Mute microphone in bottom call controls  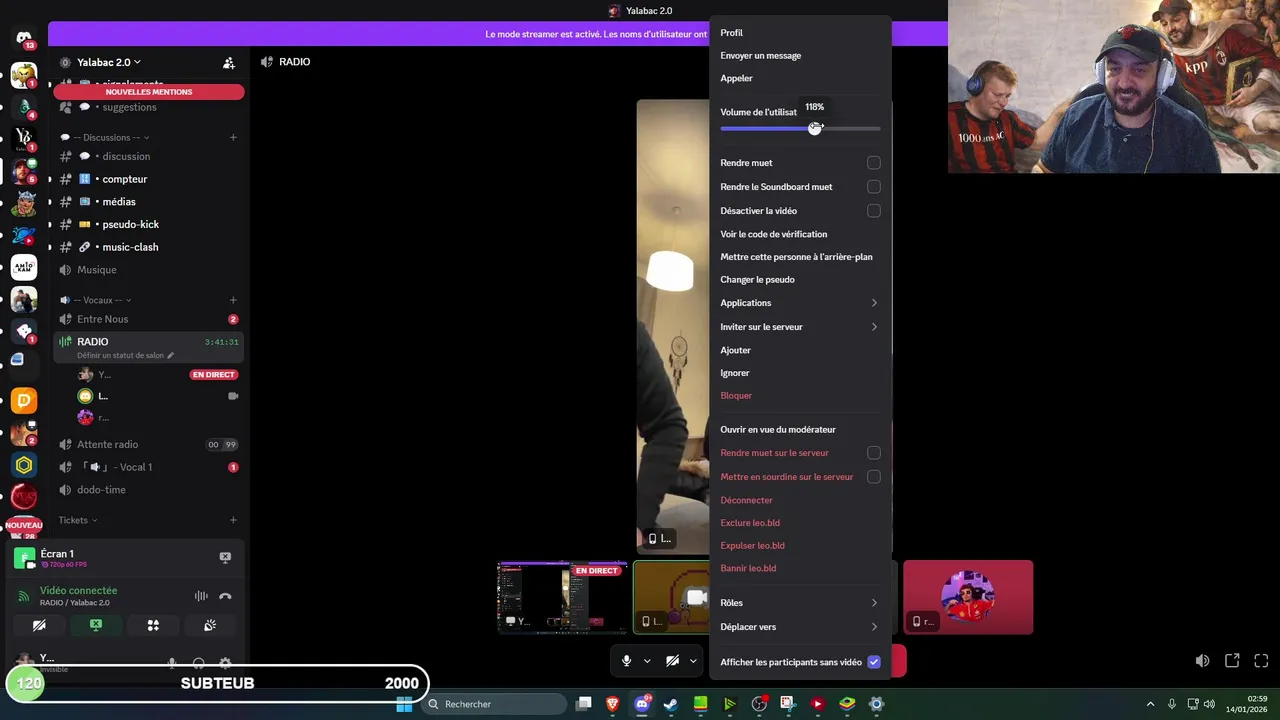pos(627,661)
